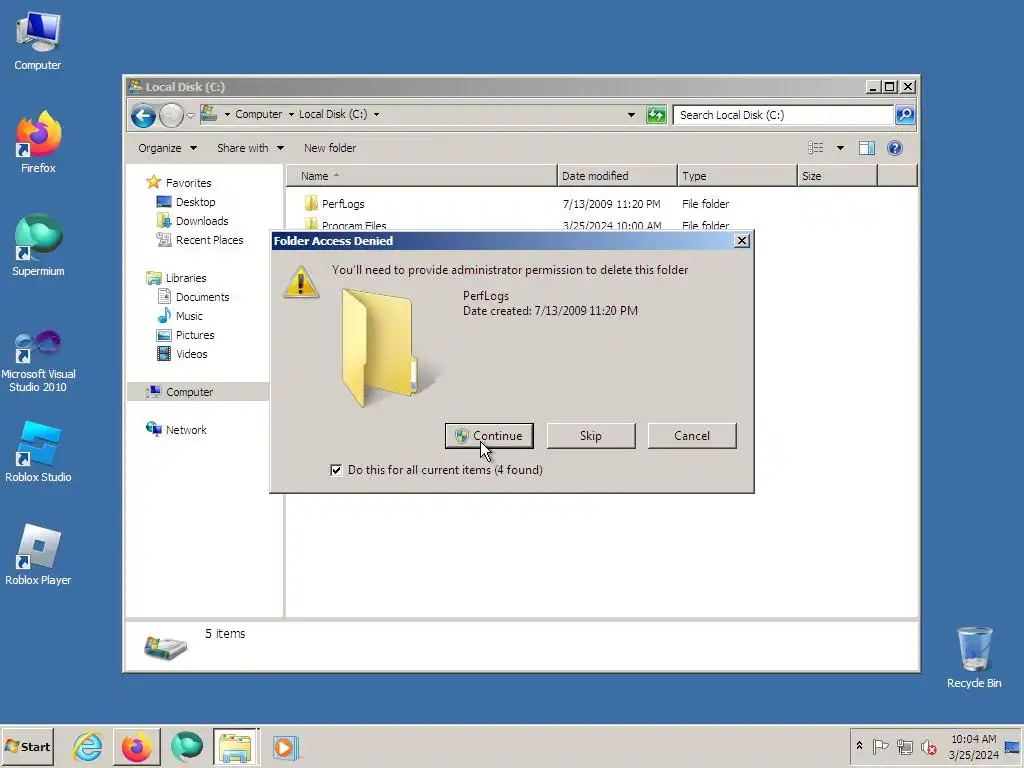
Task: Sort by Date modified column header
Action: pos(617,176)
